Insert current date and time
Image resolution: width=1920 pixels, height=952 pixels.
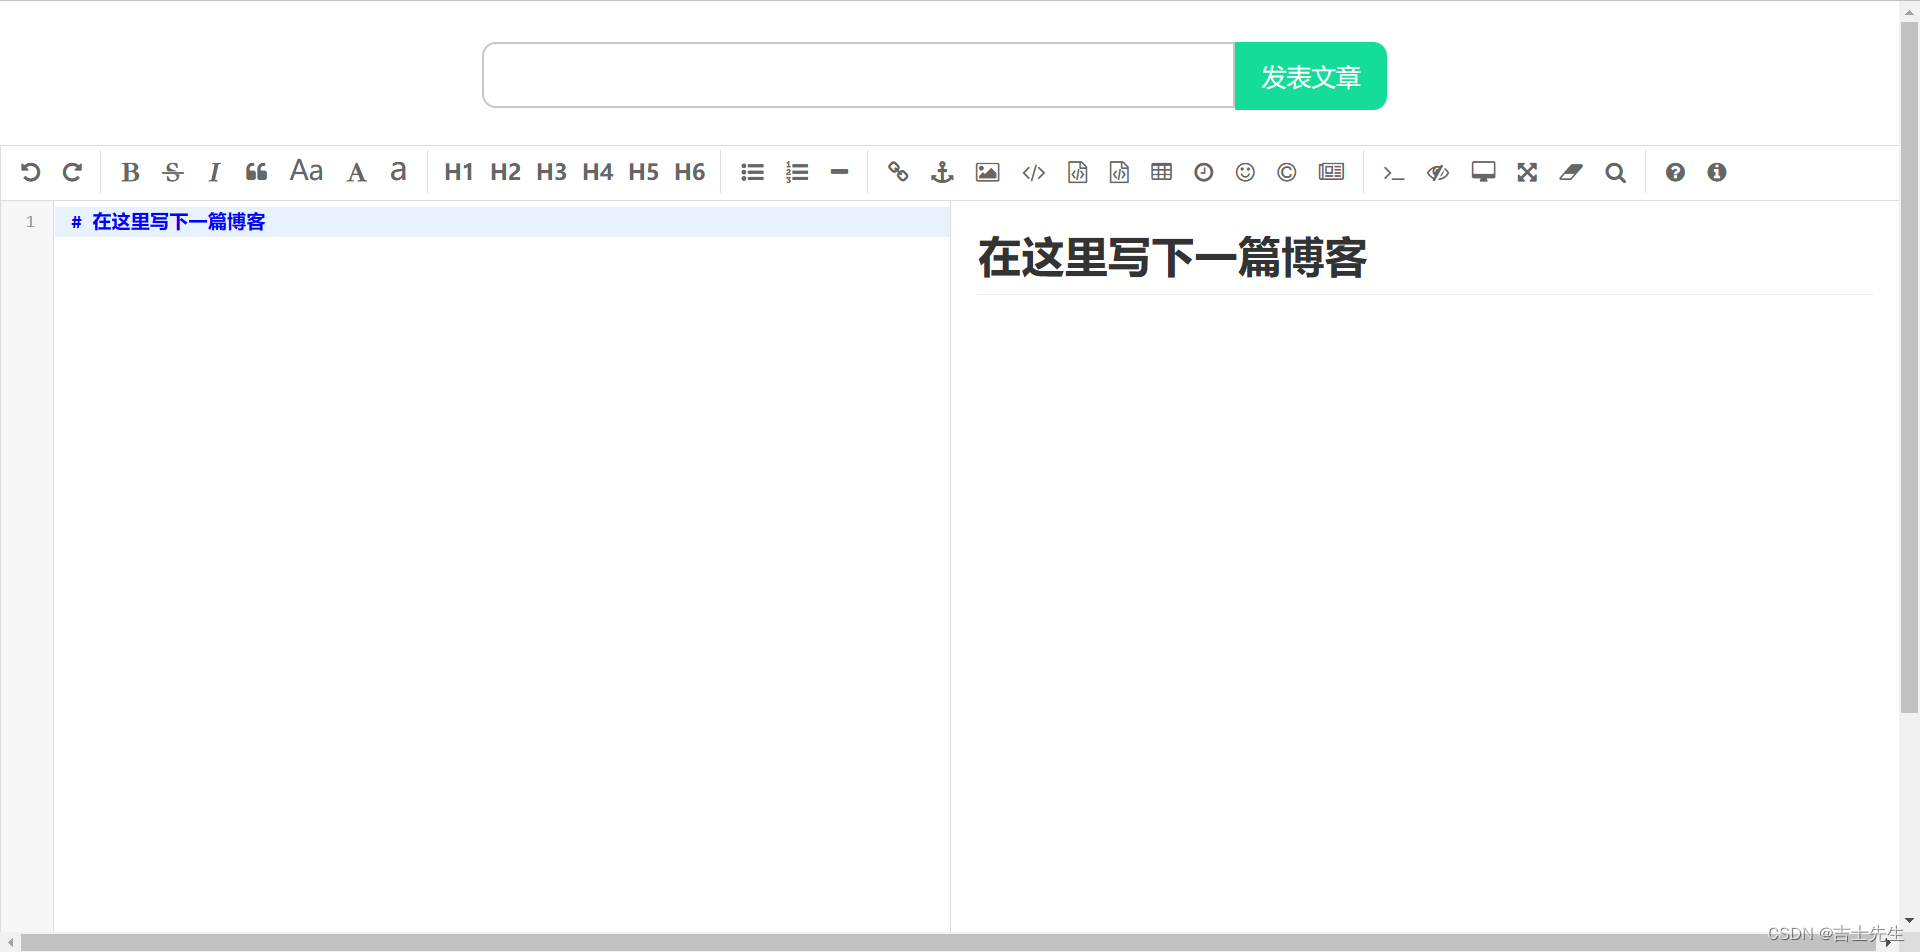[1203, 172]
